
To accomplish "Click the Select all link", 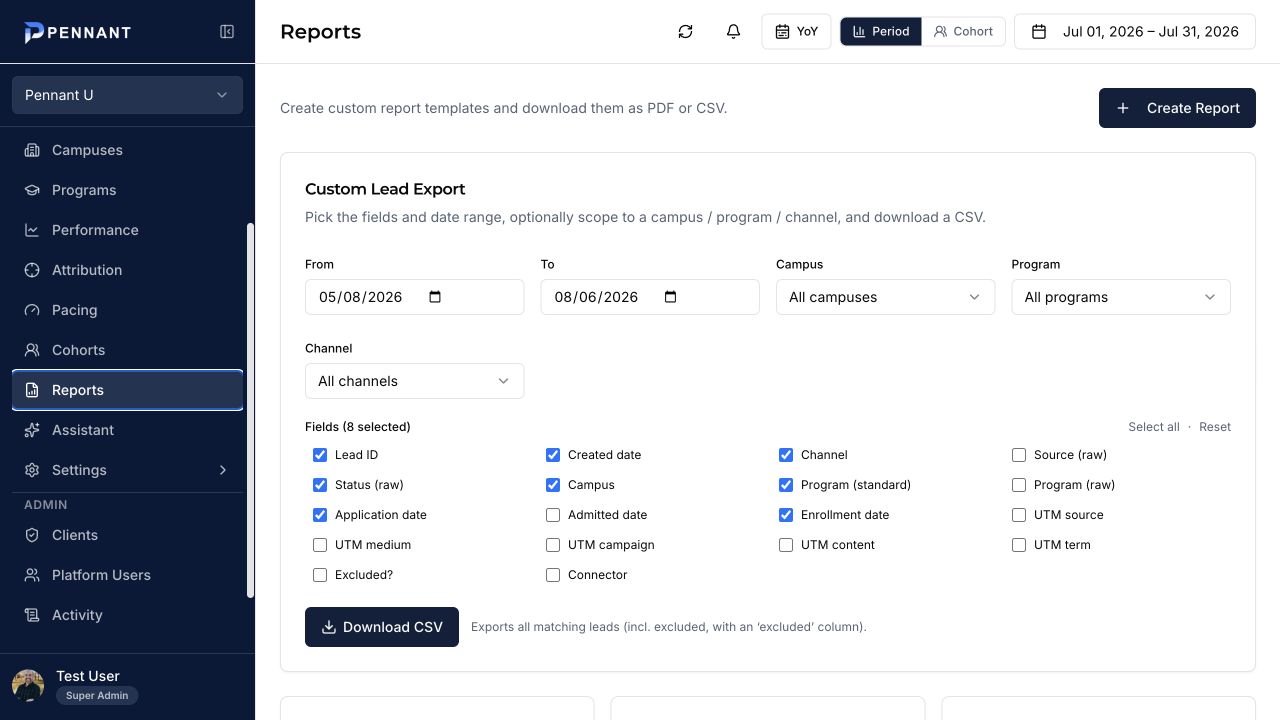I will pos(1154,427).
